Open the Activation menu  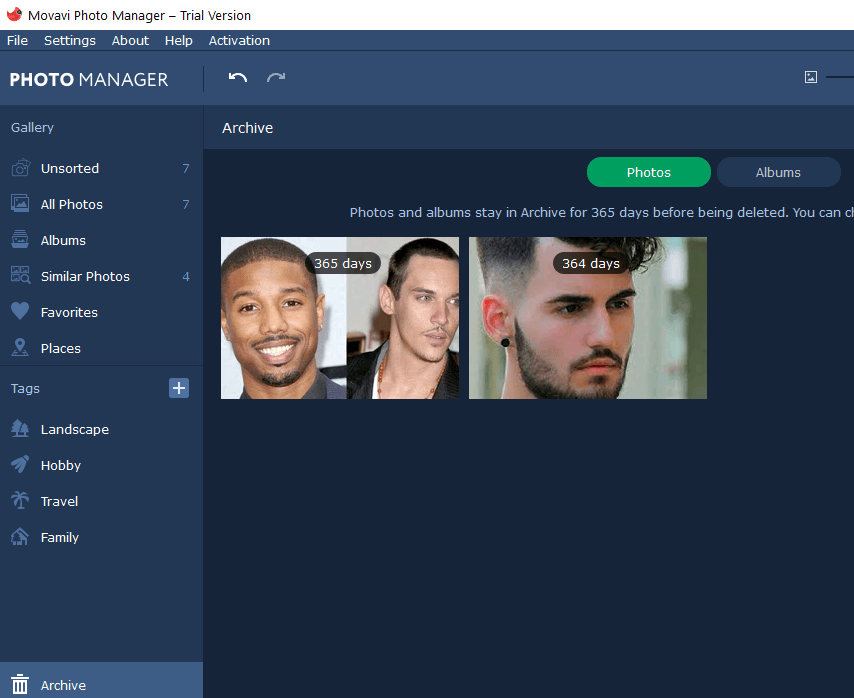(239, 40)
